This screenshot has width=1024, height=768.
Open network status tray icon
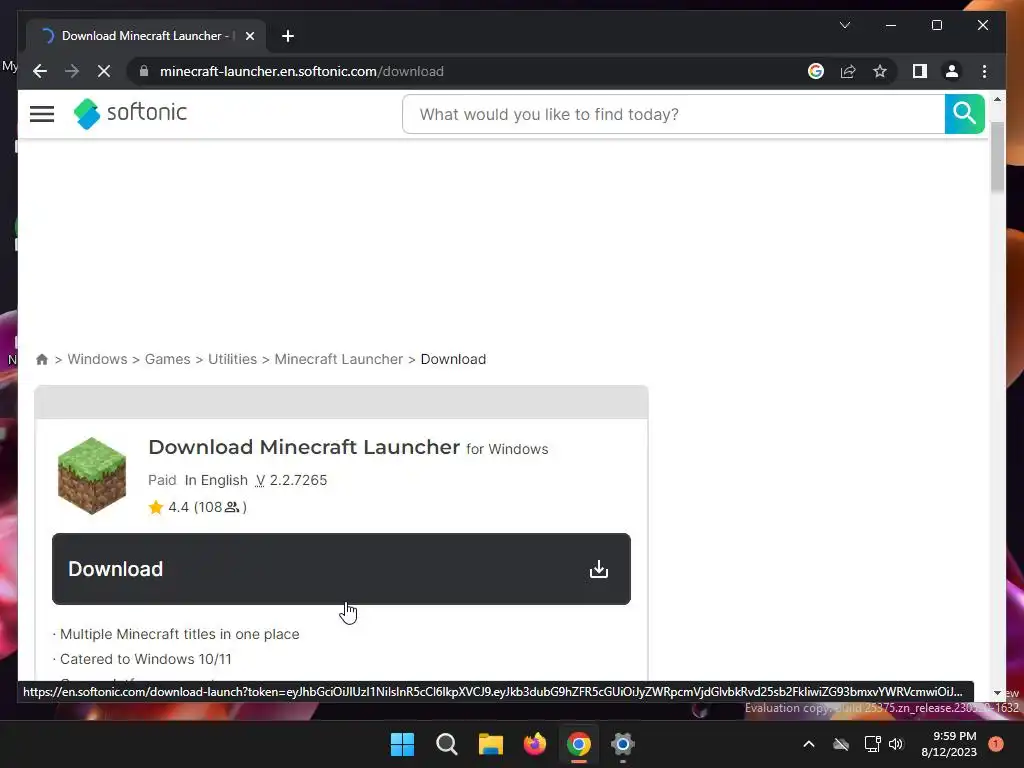[872, 744]
